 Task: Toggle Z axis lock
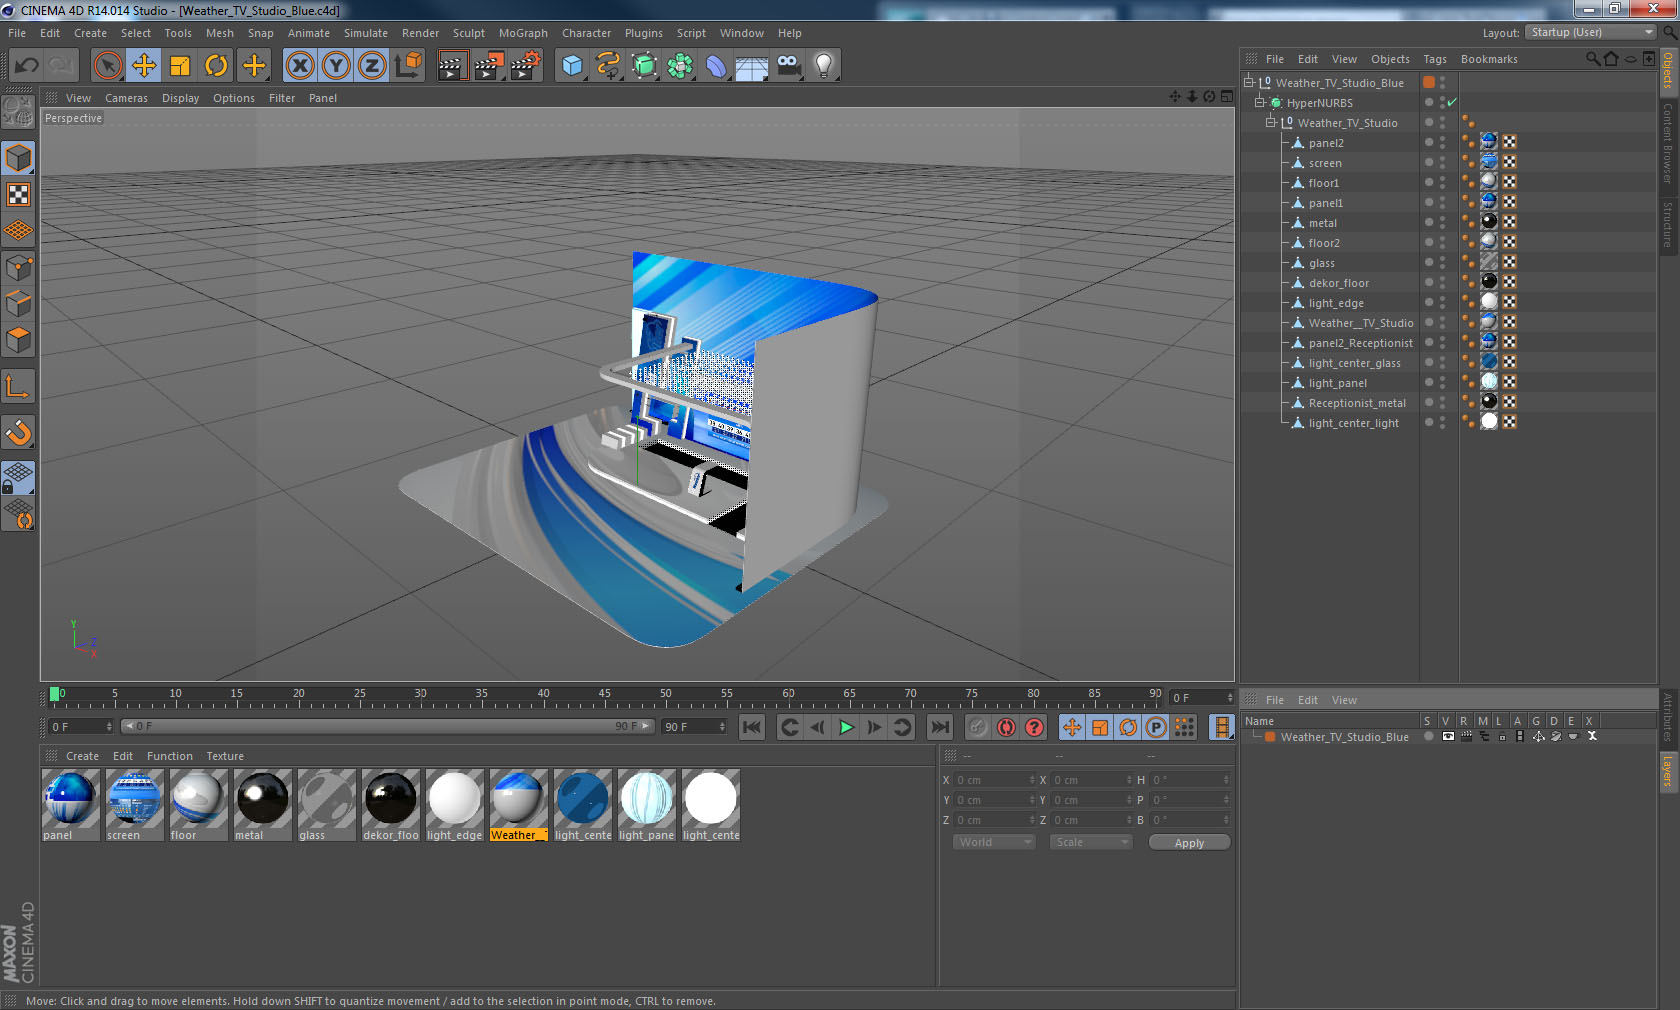click(x=372, y=66)
